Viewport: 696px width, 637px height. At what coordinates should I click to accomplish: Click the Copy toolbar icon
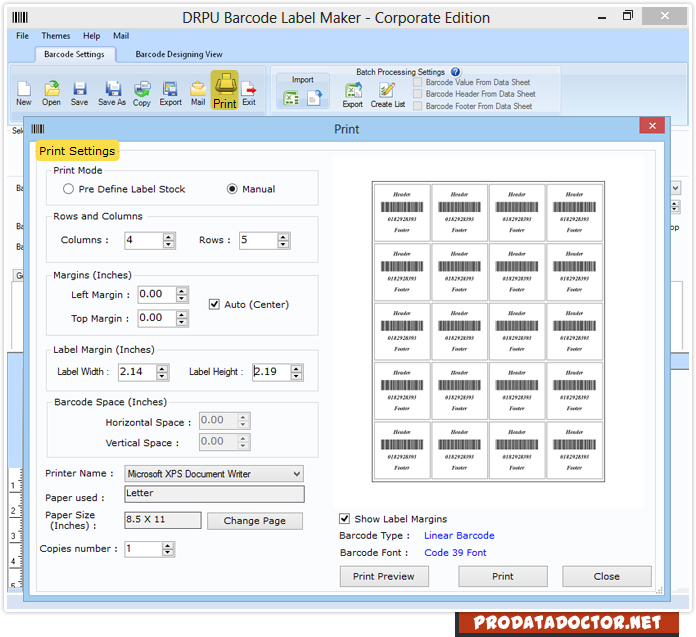142,94
